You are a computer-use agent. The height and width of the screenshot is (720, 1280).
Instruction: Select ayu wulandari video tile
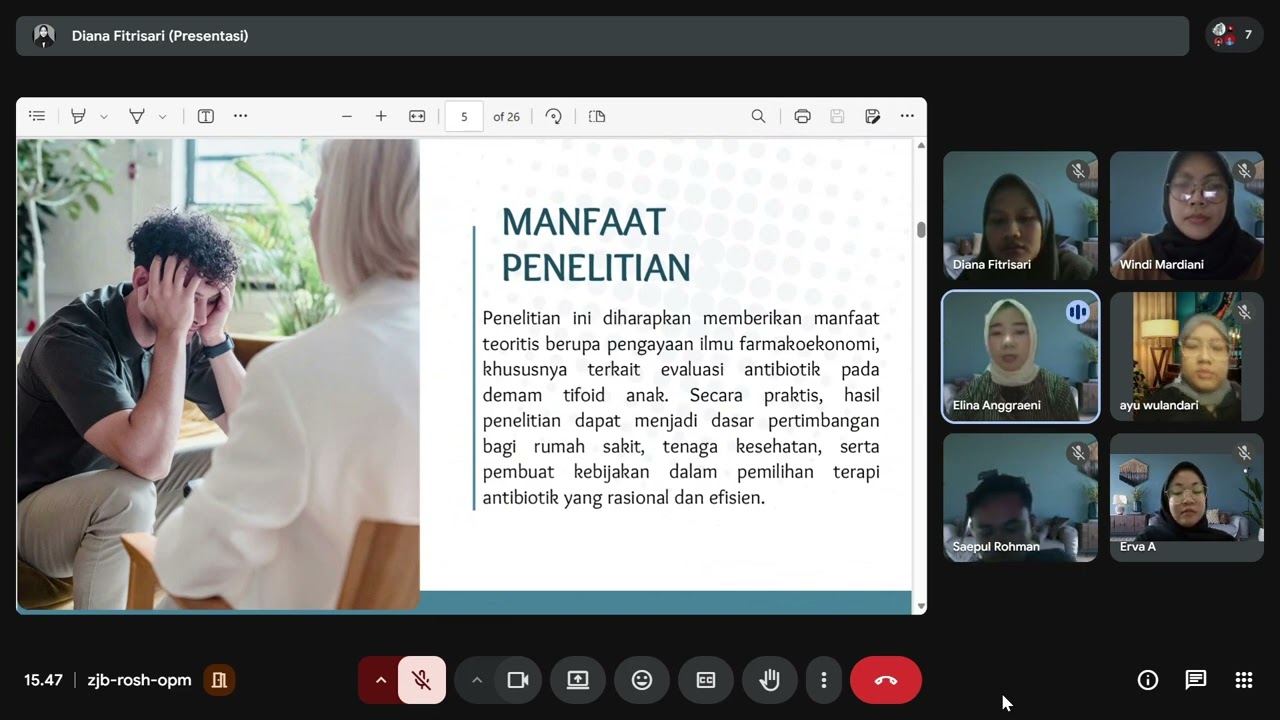click(x=1187, y=357)
